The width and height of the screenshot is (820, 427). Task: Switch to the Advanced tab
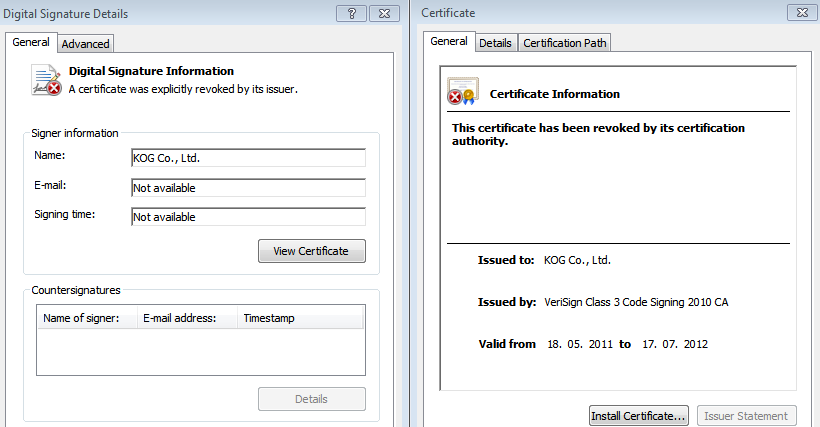click(x=85, y=44)
